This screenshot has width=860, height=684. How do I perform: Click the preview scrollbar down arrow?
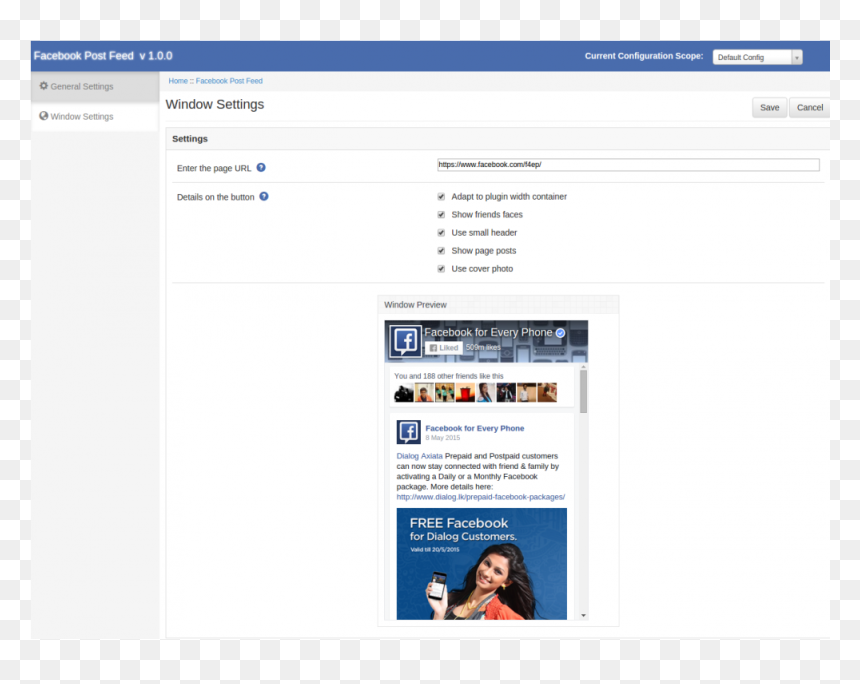pyautogui.click(x=584, y=615)
